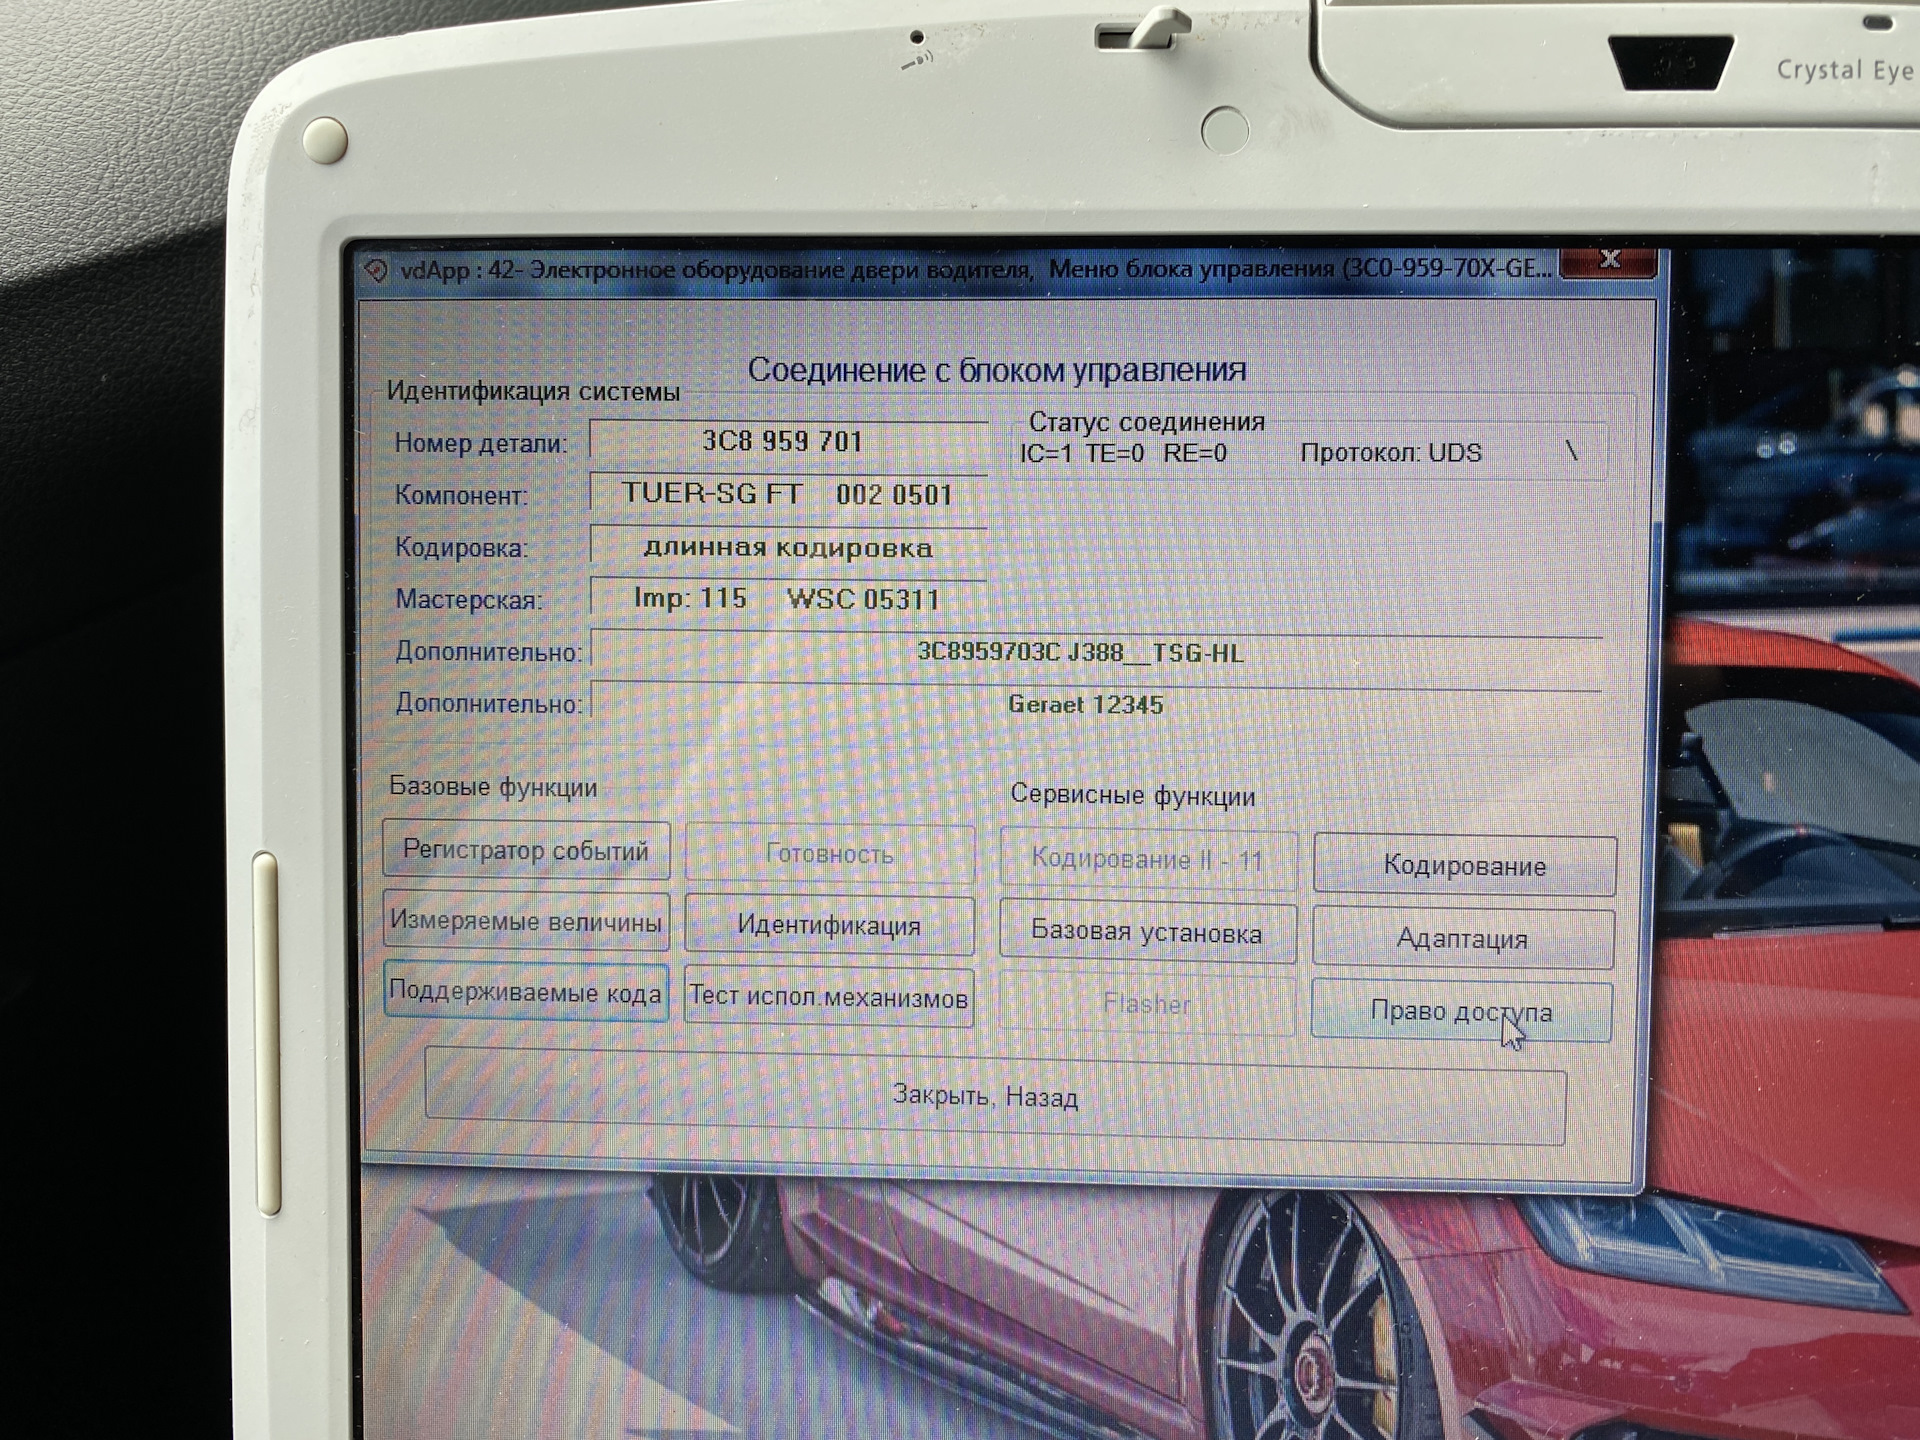Image resolution: width=1920 pixels, height=1440 pixels.
Task: Click the Кодировка label
Action: pos(461,548)
